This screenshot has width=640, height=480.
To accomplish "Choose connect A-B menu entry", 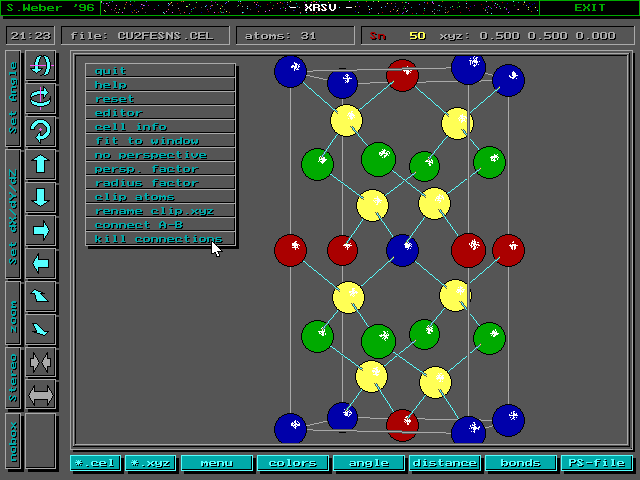I will coord(160,224).
